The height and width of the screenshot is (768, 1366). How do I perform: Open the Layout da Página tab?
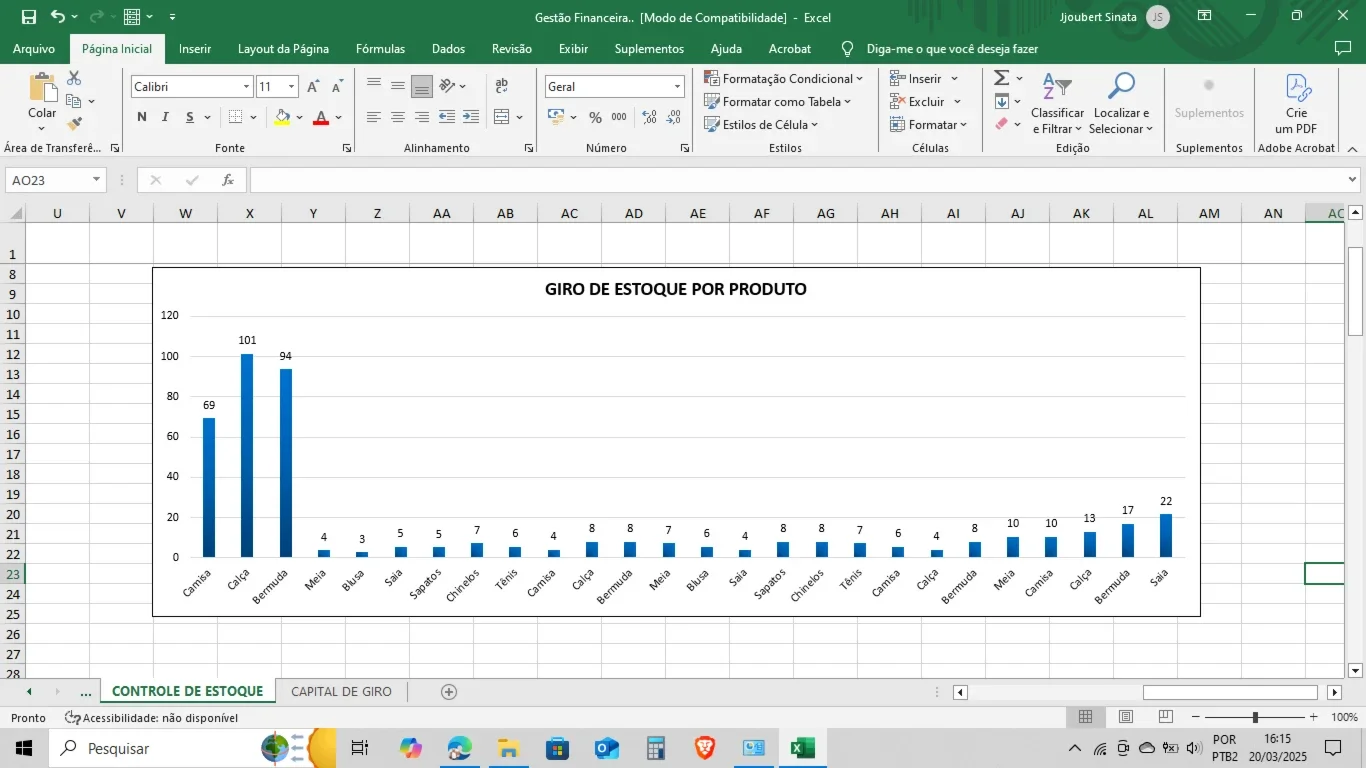283,48
